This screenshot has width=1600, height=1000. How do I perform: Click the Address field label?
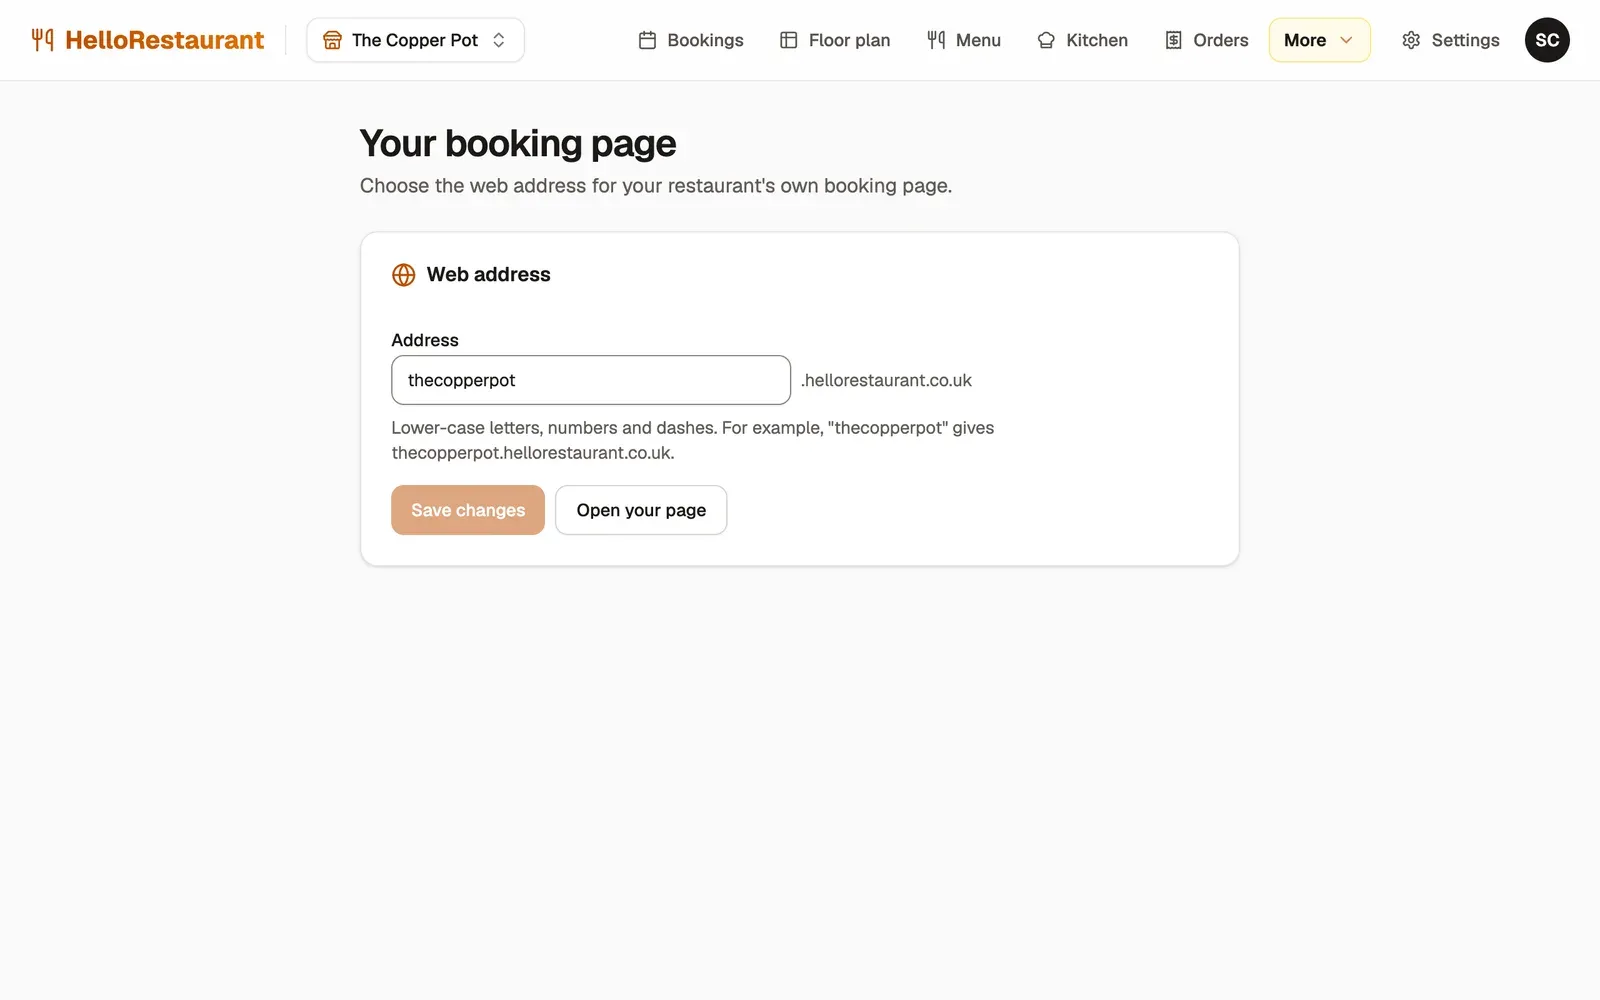pyautogui.click(x=425, y=340)
